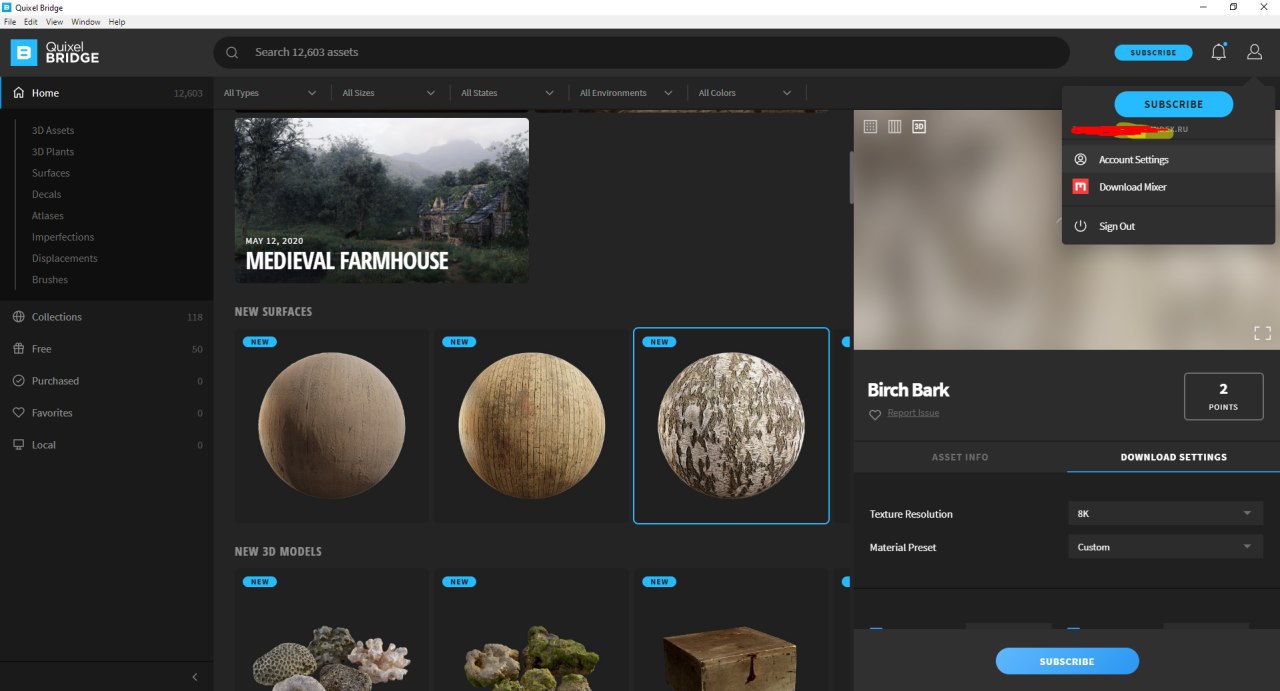Select 3D Assets category
Screen dimensions: 1280x691
pos(53,131)
